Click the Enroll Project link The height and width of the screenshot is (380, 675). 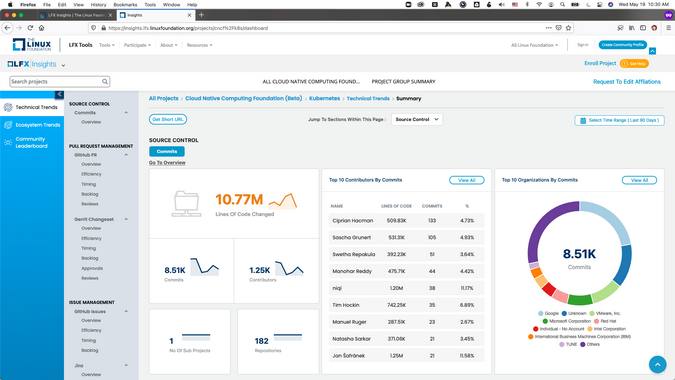coord(600,63)
